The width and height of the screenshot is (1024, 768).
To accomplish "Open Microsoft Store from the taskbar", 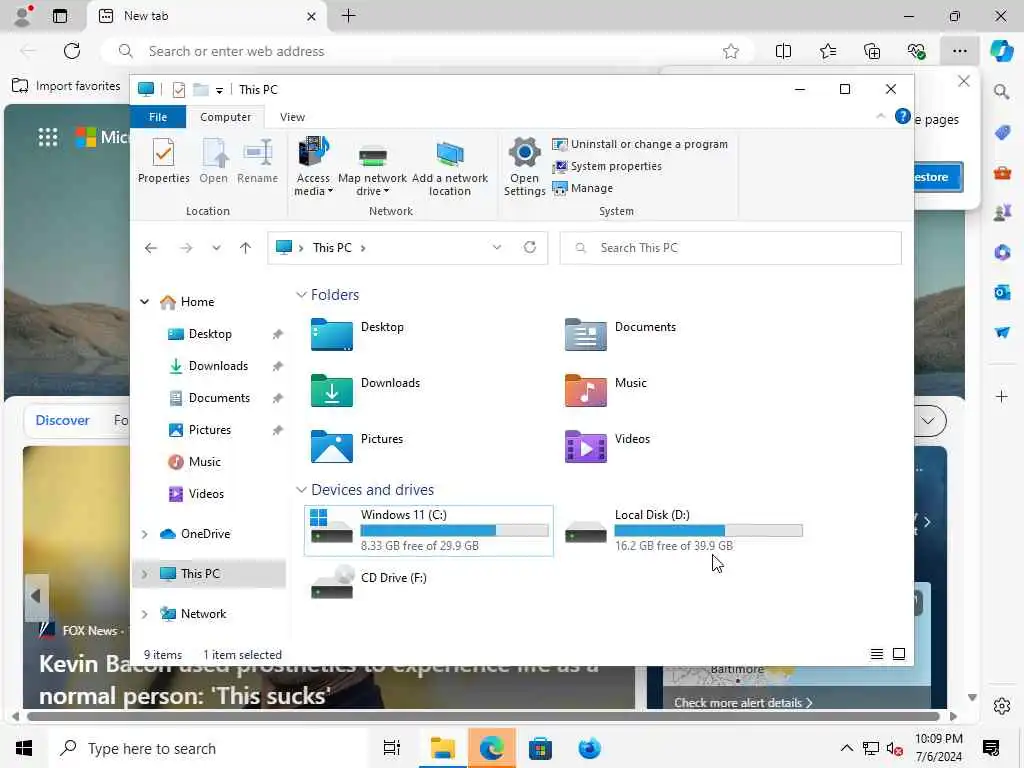I will point(540,748).
